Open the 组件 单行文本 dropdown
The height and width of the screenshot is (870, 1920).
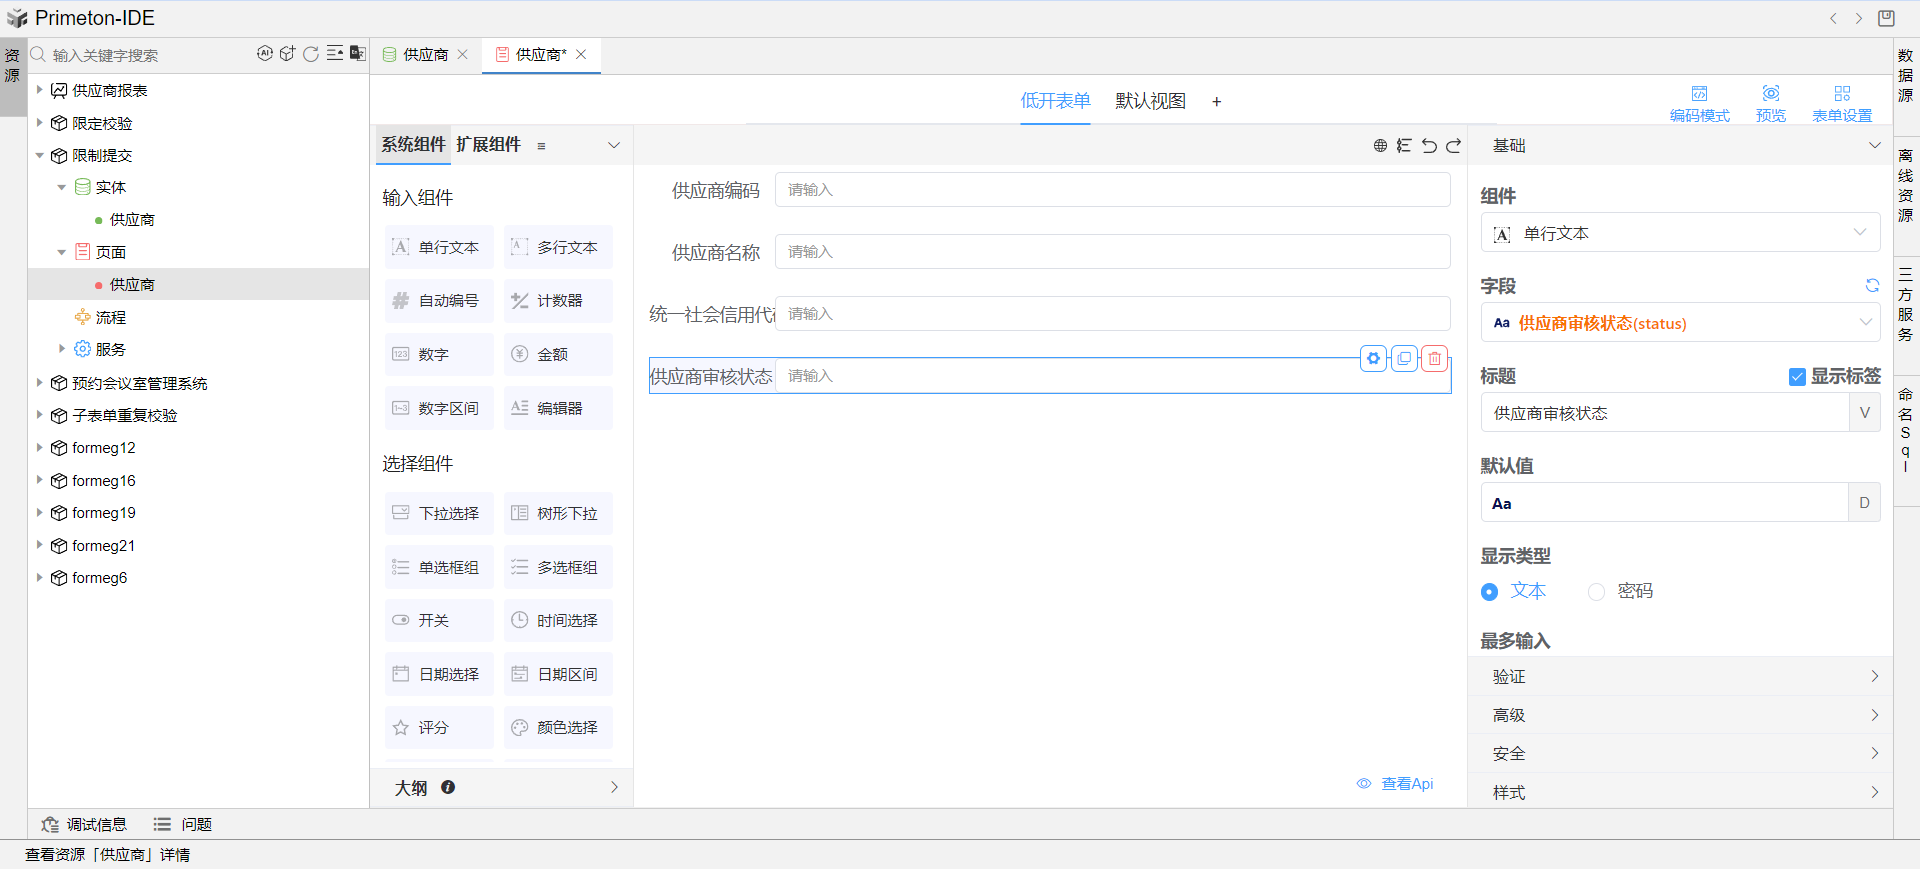[1680, 233]
